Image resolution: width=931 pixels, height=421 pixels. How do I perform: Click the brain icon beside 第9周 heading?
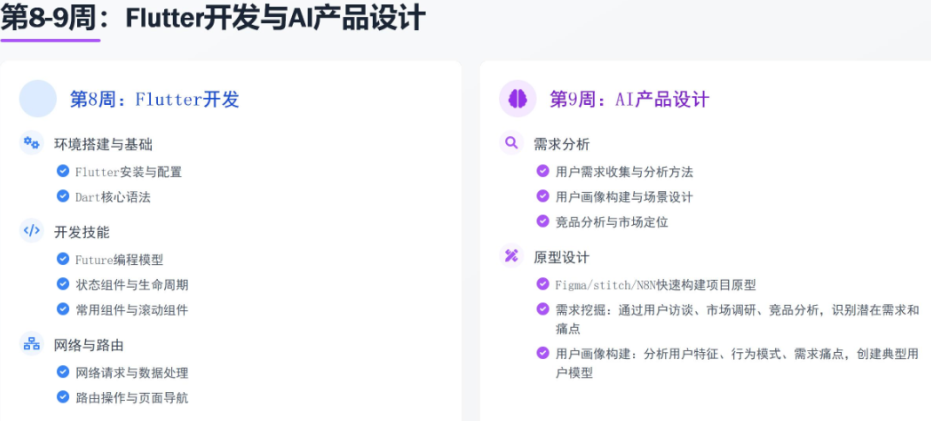(x=518, y=98)
